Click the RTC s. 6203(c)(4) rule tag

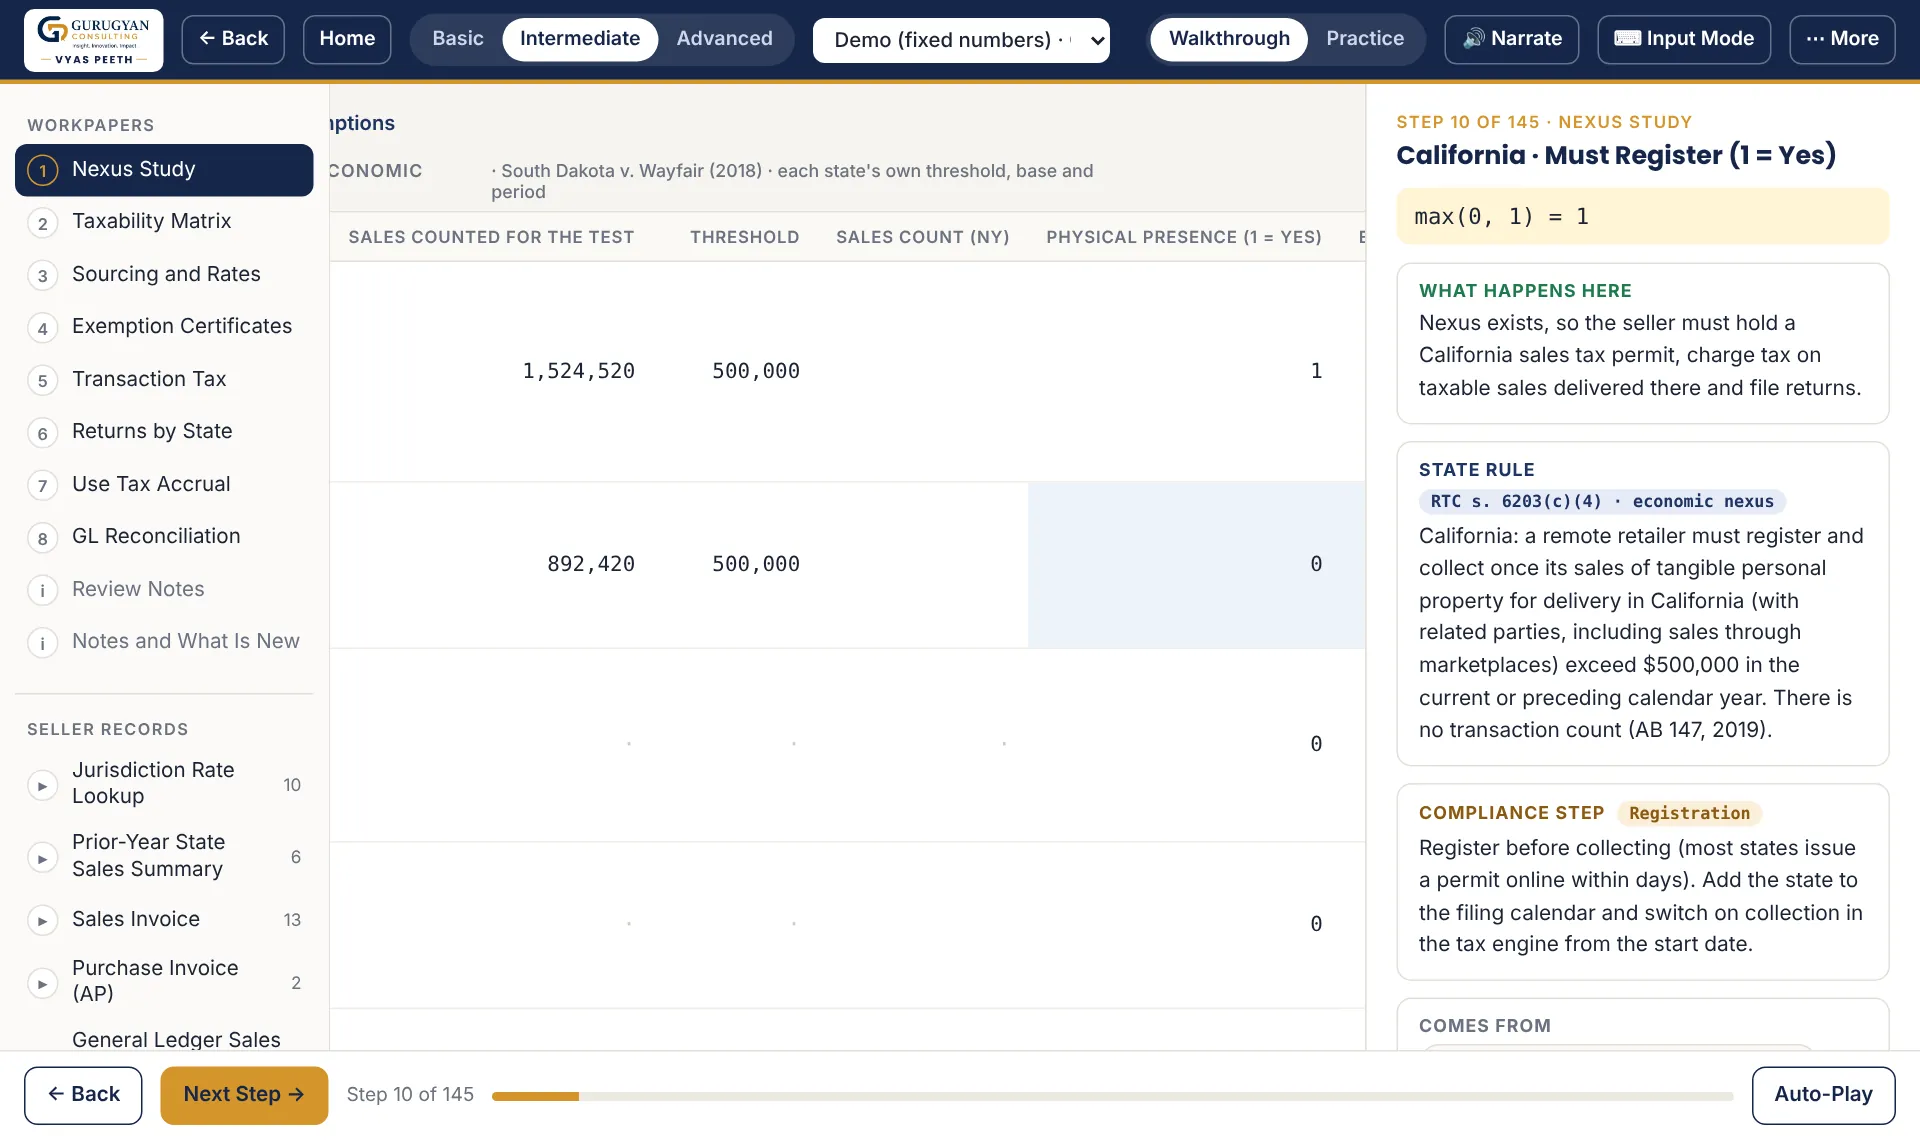(x=1602, y=502)
